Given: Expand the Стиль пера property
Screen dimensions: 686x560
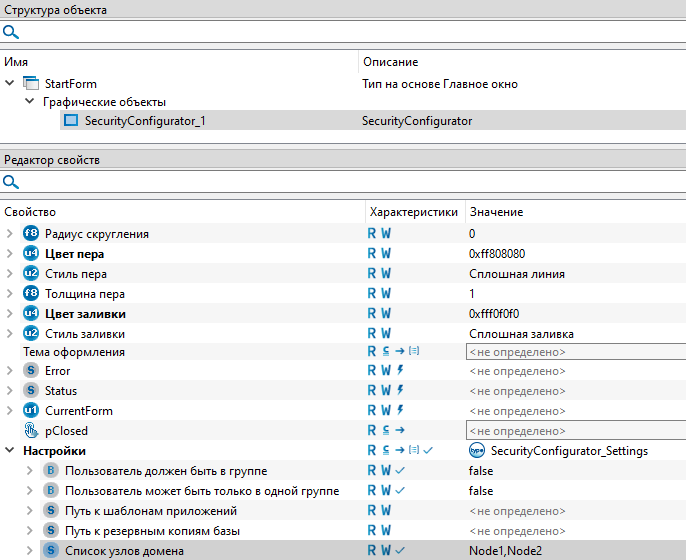Looking at the screenshot, I should pos(10,274).
